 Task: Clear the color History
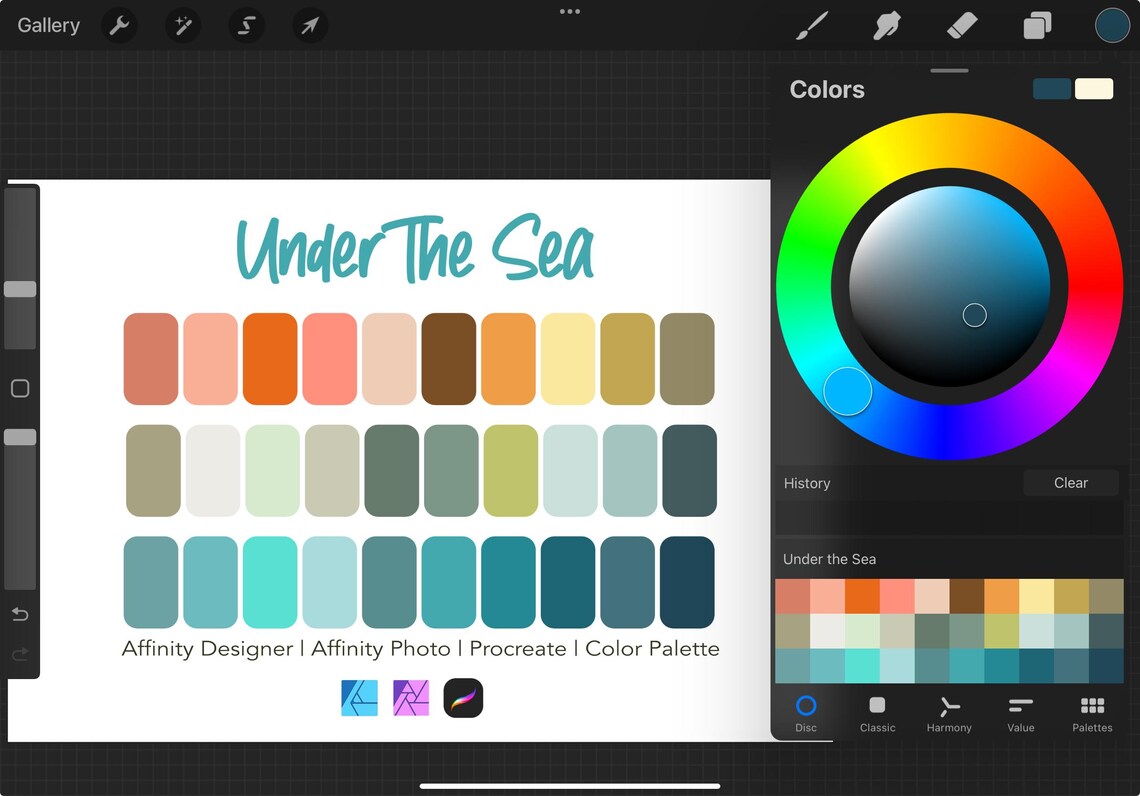tap(1071, 483)
